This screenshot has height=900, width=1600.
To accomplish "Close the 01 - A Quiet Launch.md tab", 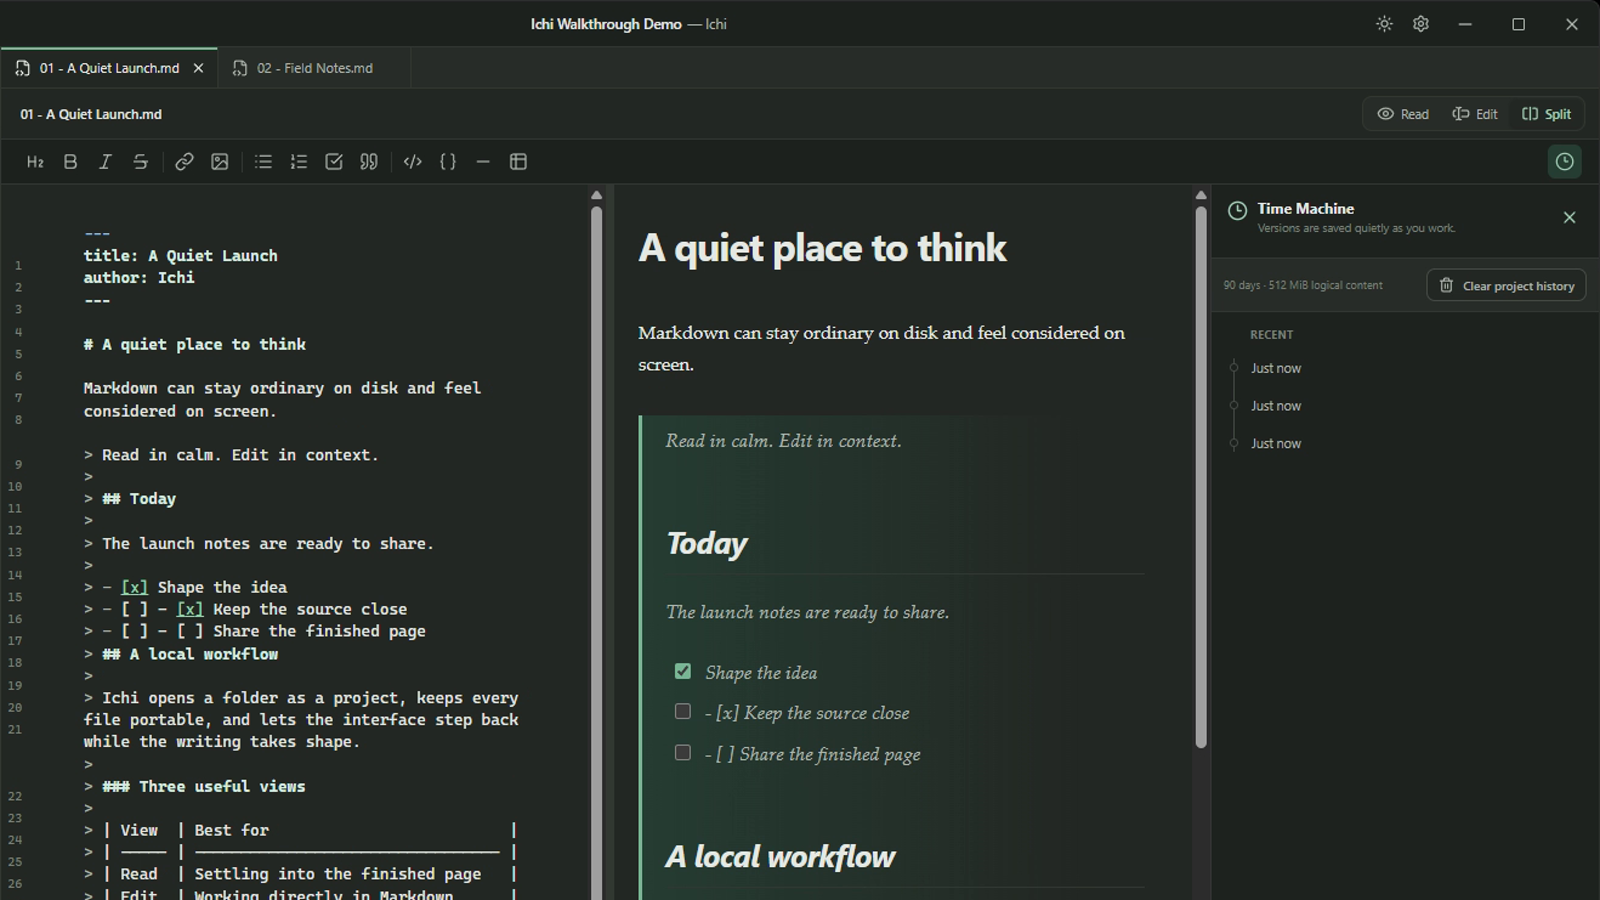I will [x=198, y=68].
